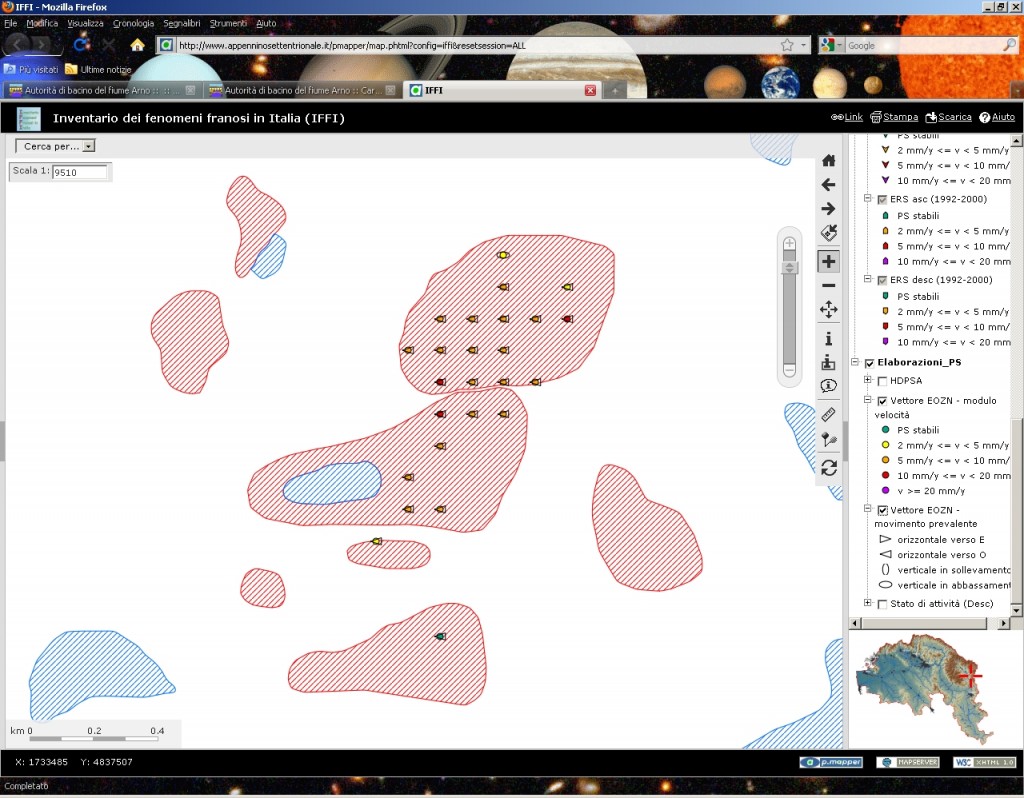Select the zoom out minus tool
1024x798 pixels.
pos(828,286)
